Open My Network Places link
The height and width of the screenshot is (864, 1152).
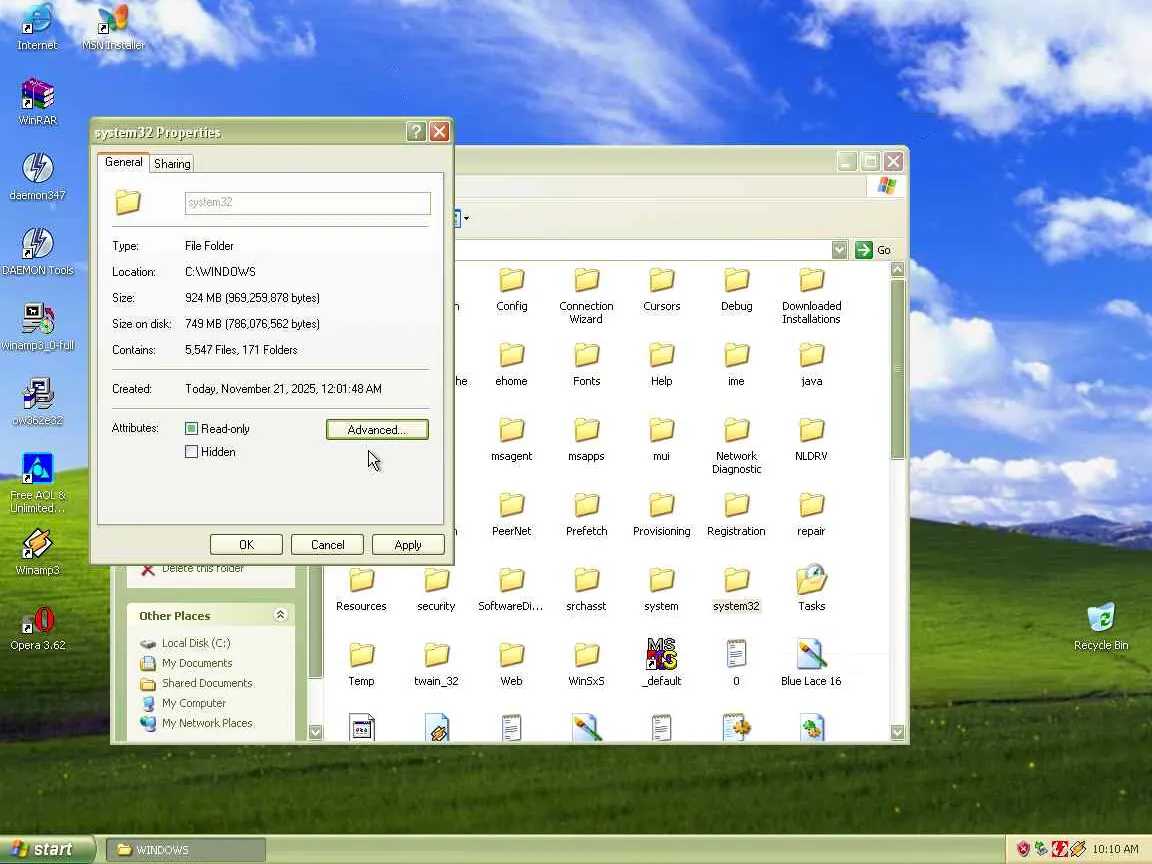[x=206, y=723]
